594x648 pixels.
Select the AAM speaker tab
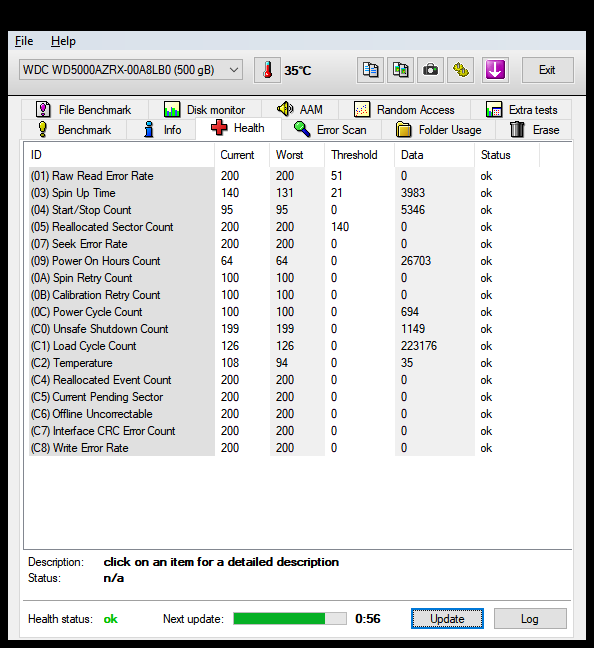tap(300, 110)
